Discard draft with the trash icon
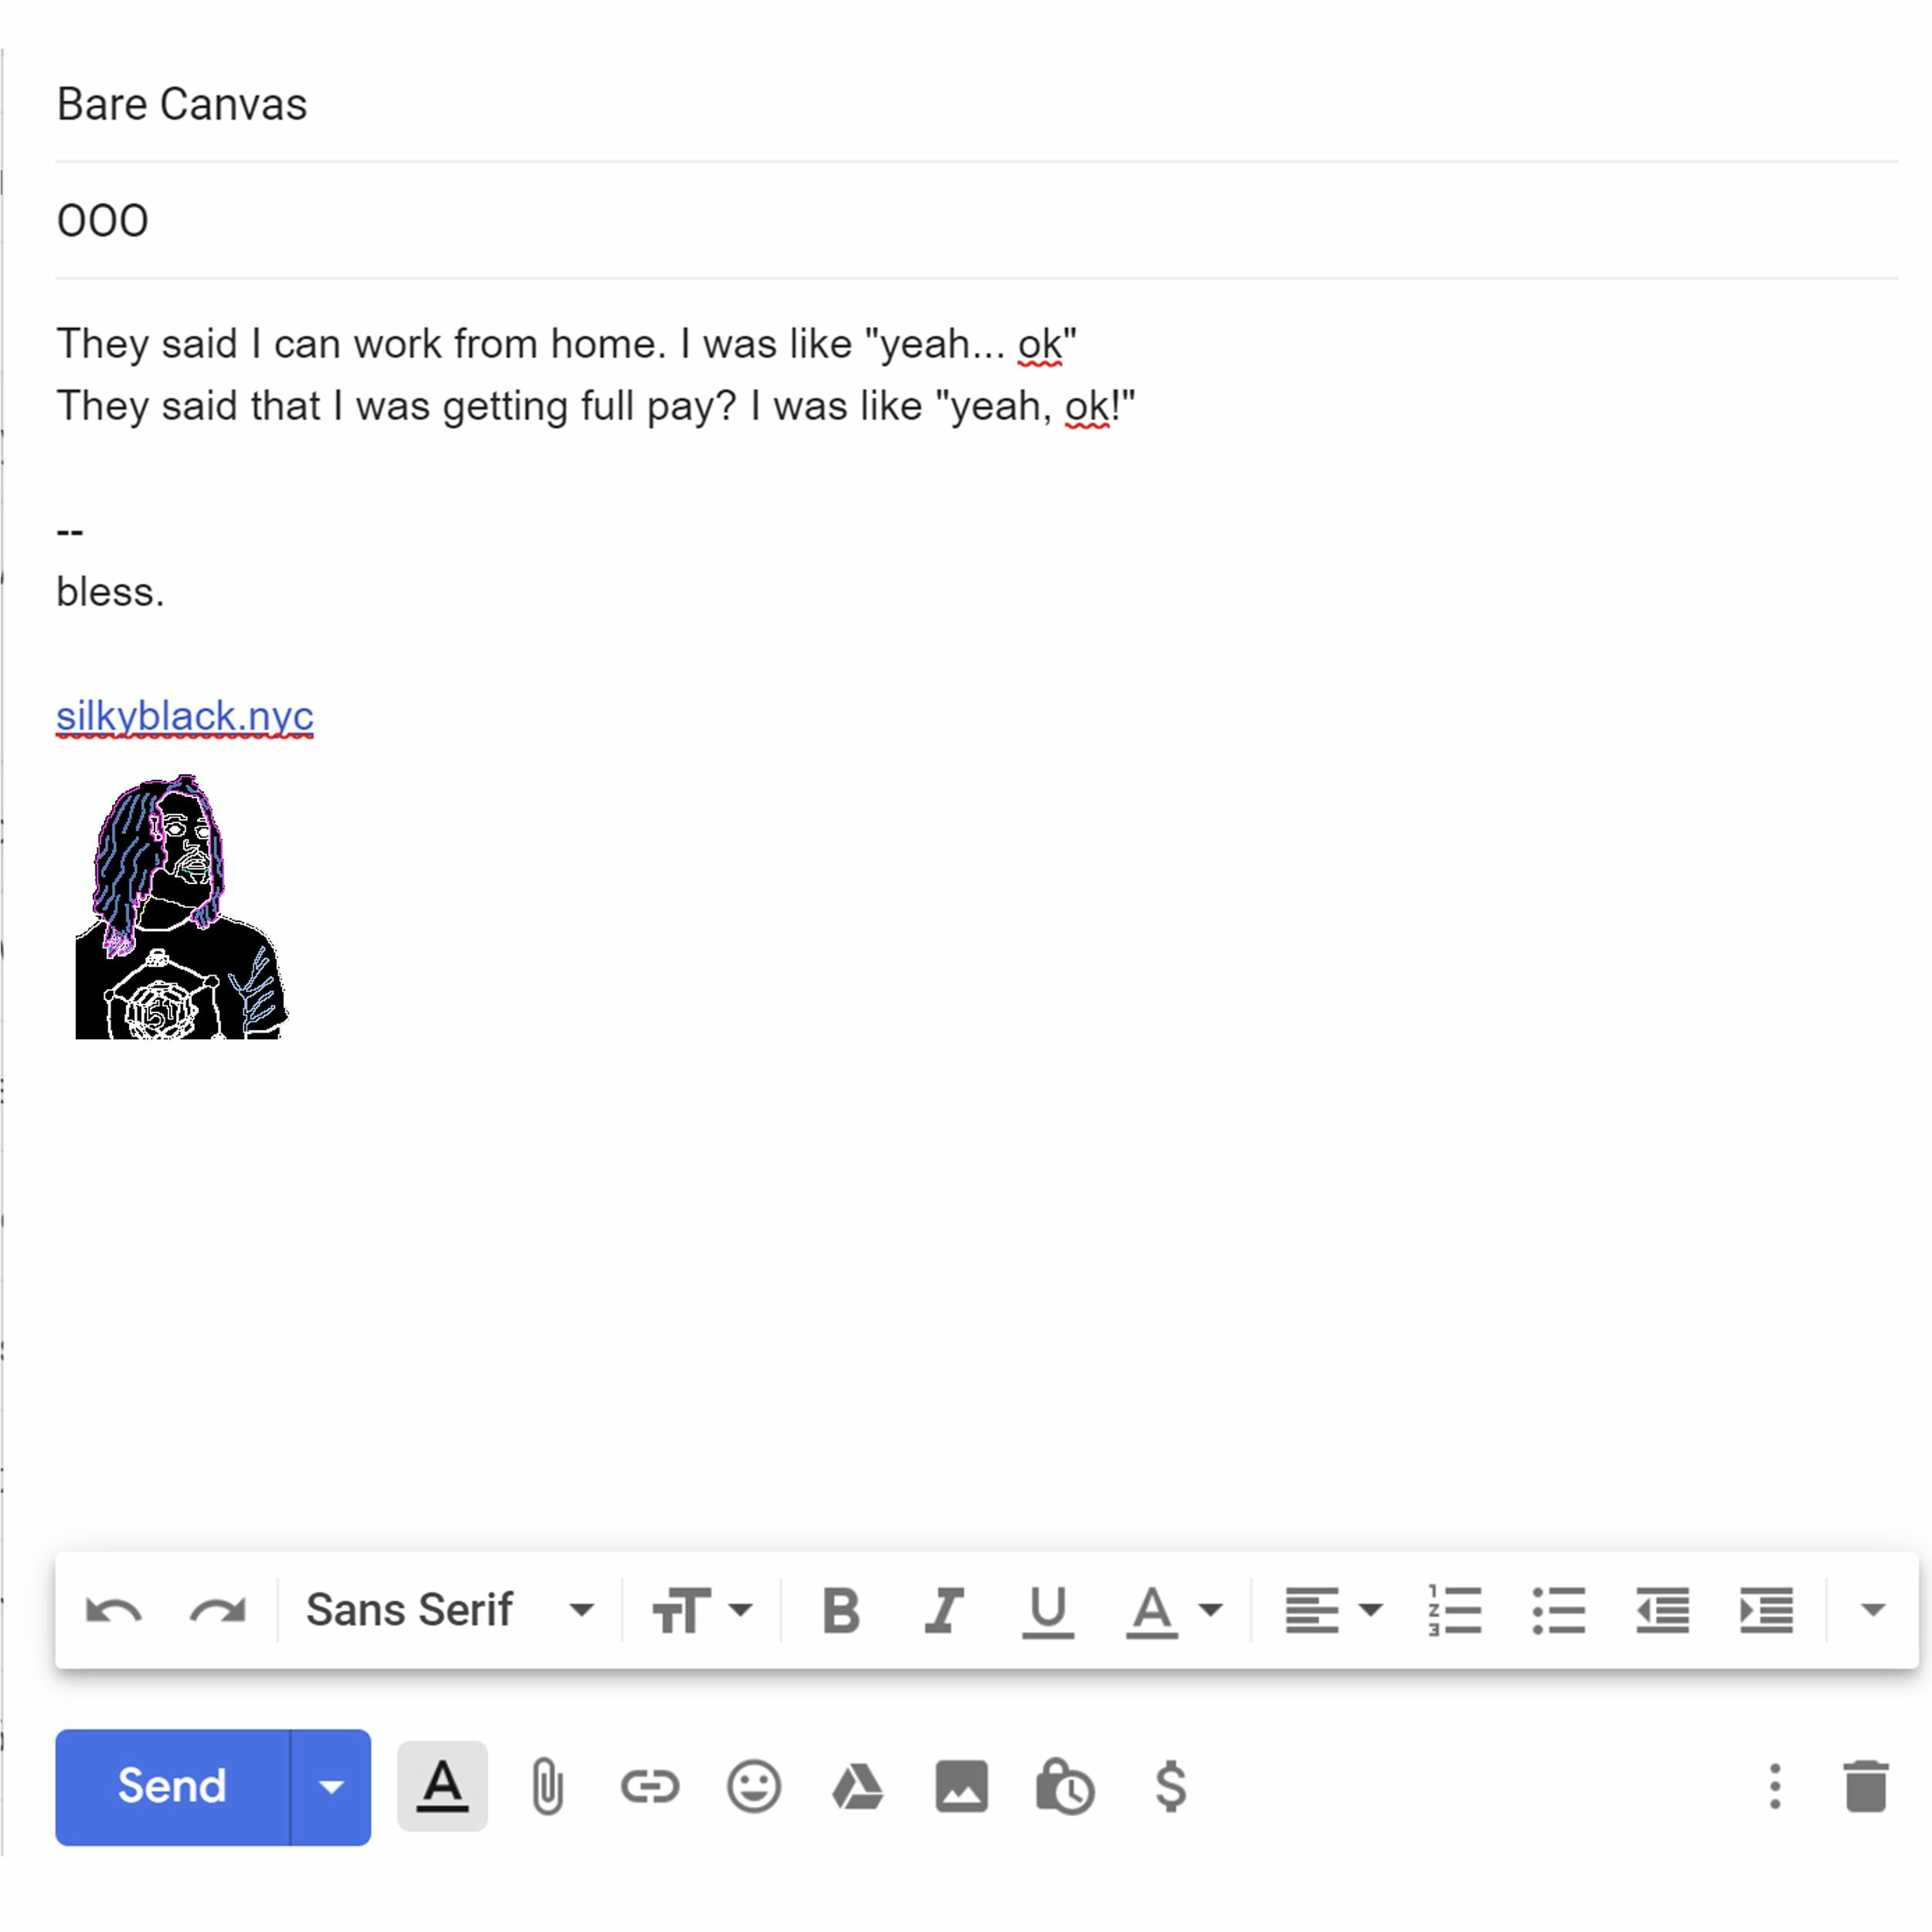Screen dimensions: 1932x1932 [x=1866, y=1787]
